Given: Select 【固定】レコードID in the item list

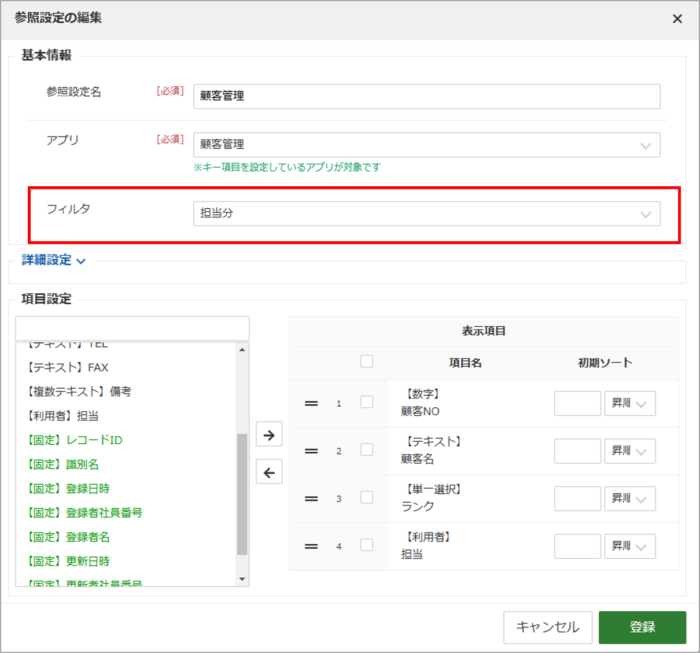Looking at the screenshot, I should (74, 440).
